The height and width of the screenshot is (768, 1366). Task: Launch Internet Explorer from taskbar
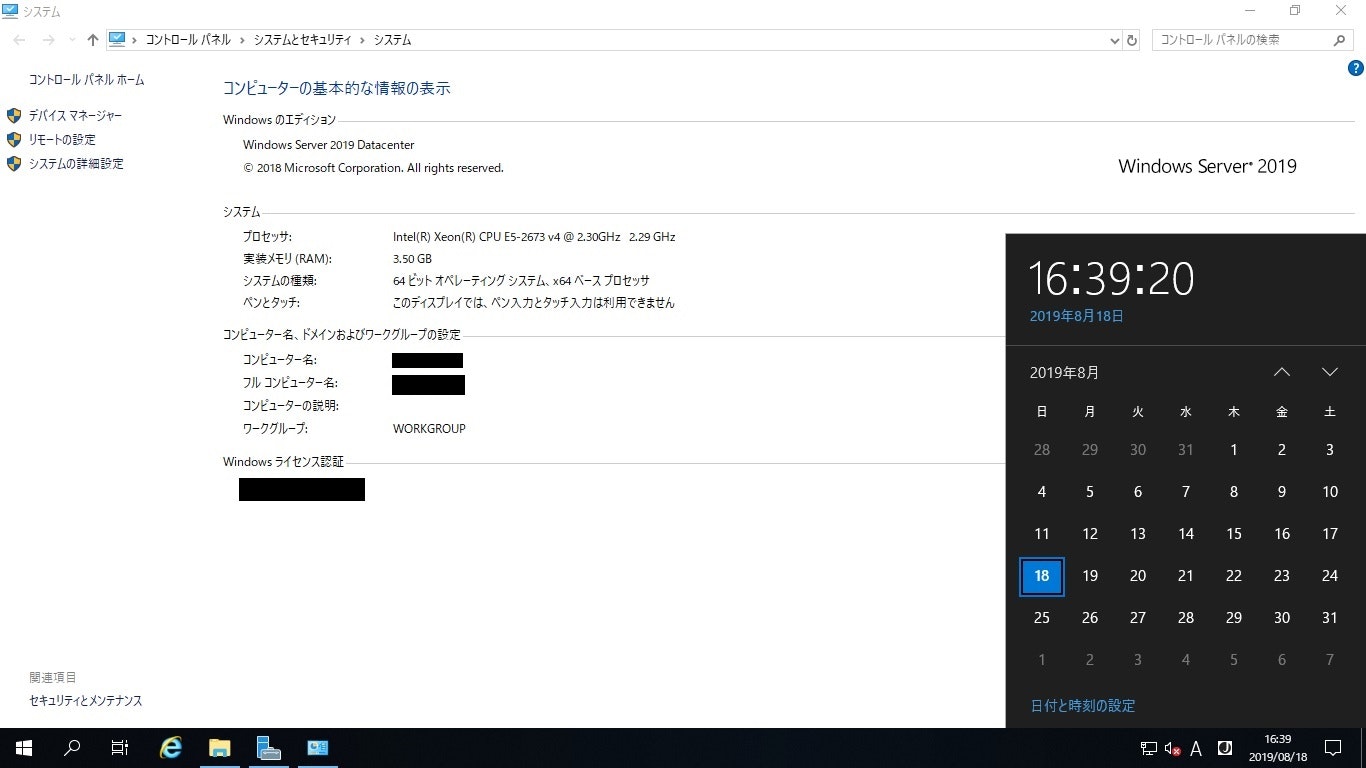click(172, 748)
